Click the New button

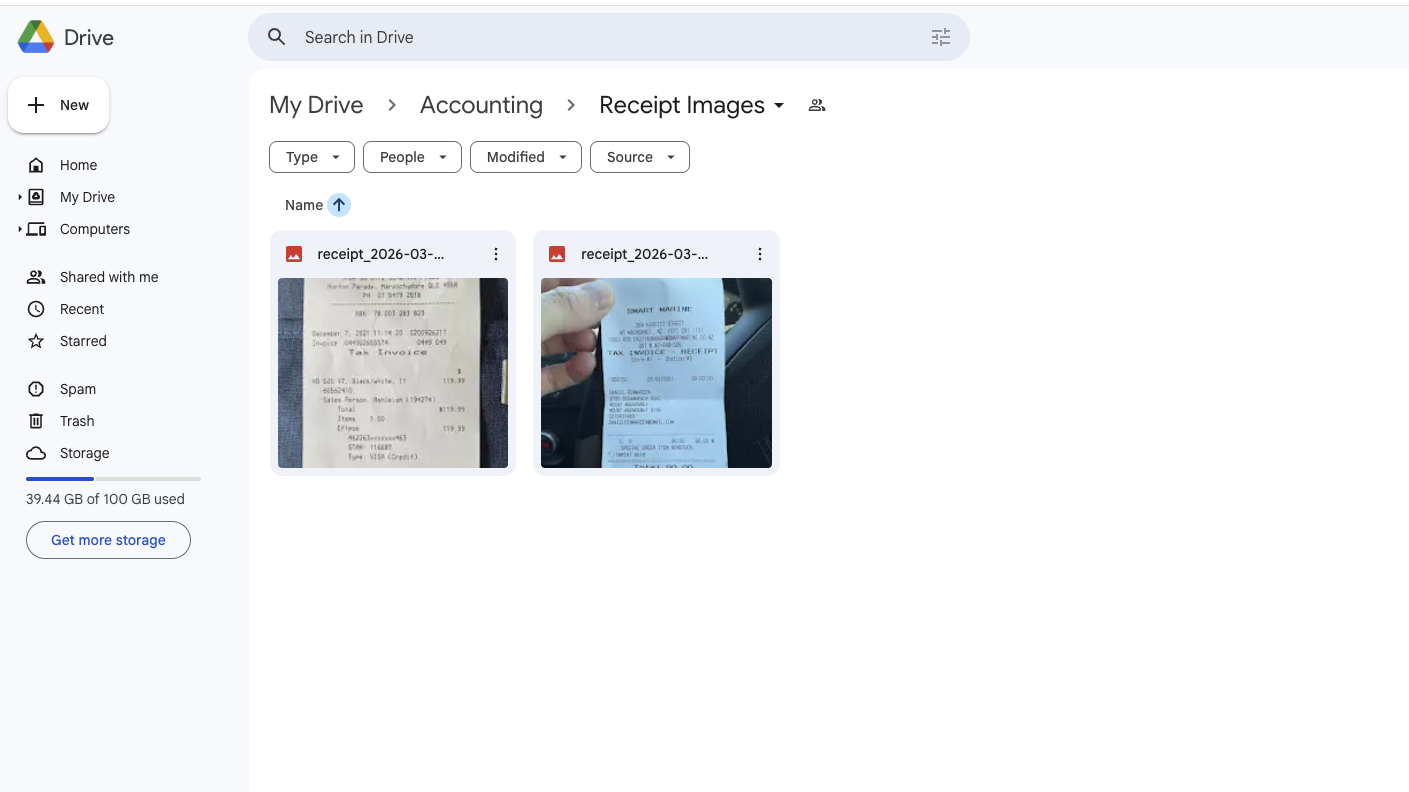59,105
